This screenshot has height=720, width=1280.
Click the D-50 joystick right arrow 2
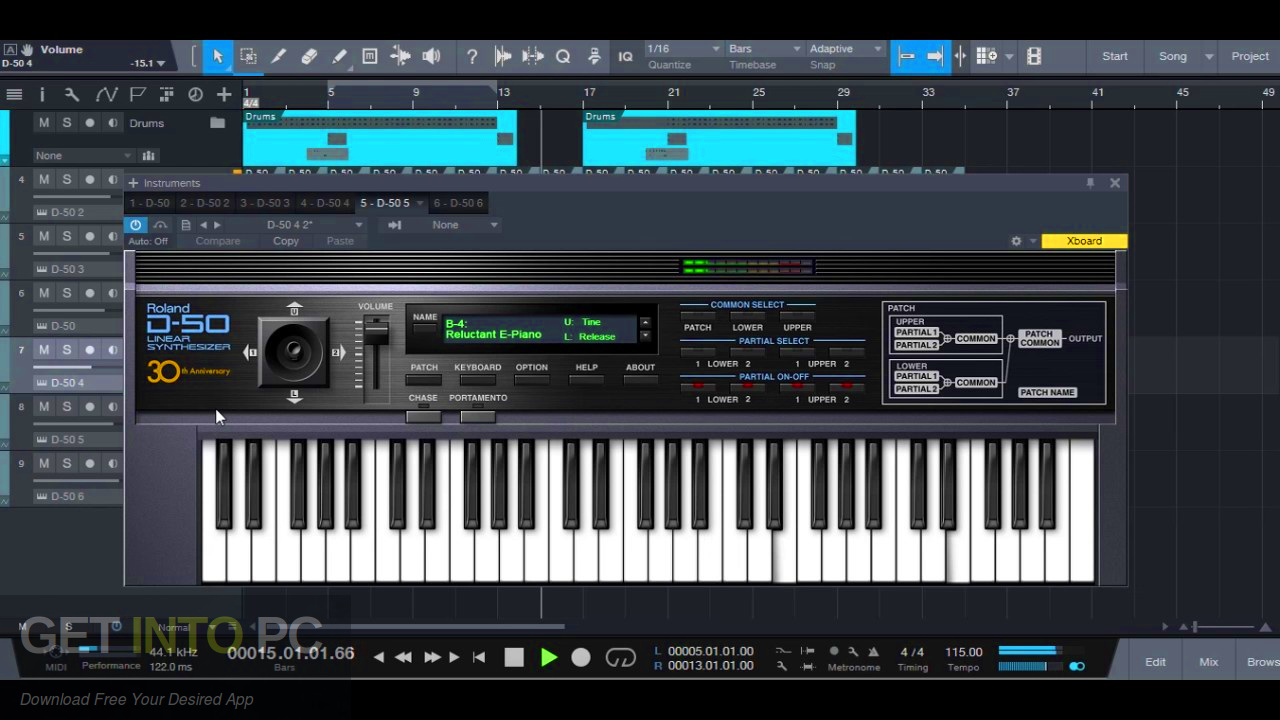tap(338, 352)
